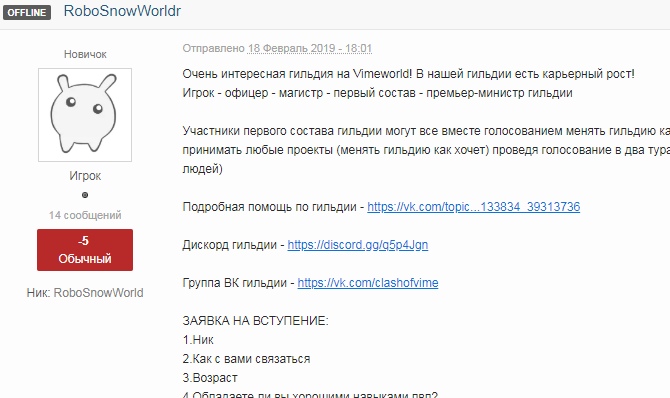The image size is (670, 398).
Task: Click the 3.Возраст application item
Action: 210,378
